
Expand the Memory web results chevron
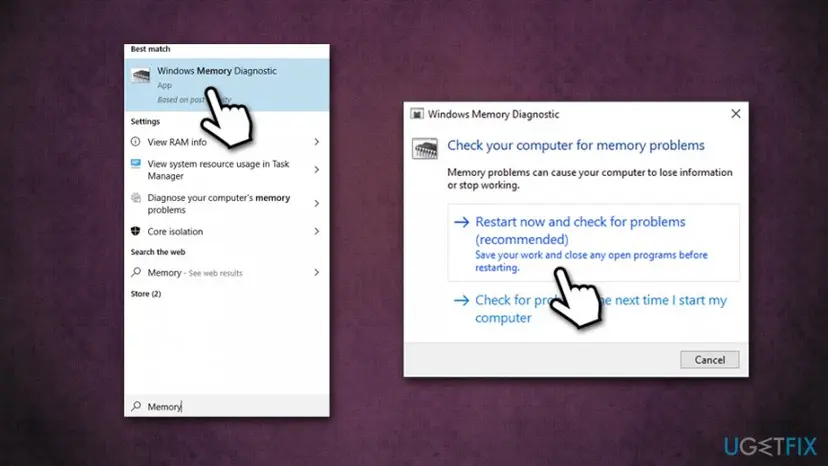click(x=316, y=273)
